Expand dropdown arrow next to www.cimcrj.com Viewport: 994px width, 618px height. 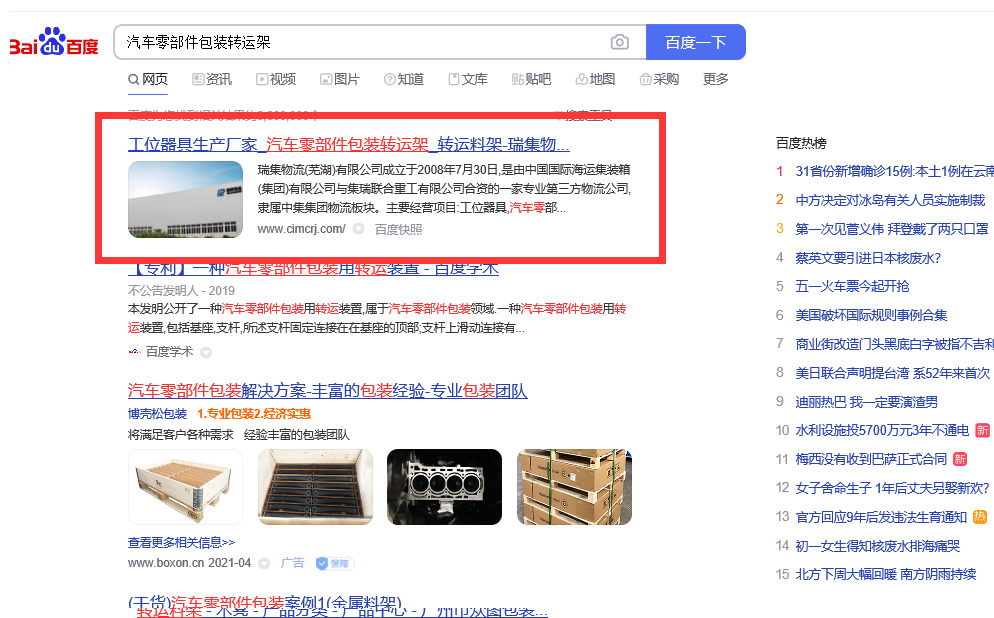point(359,229)
